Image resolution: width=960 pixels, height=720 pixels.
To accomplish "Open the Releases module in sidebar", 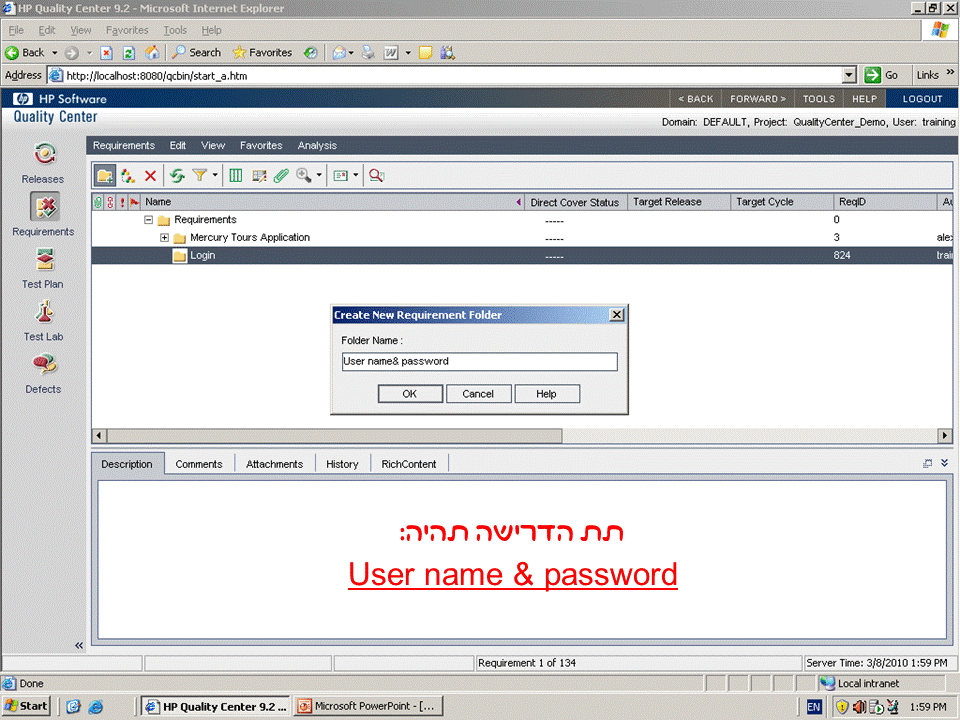I will pos(43,163).
